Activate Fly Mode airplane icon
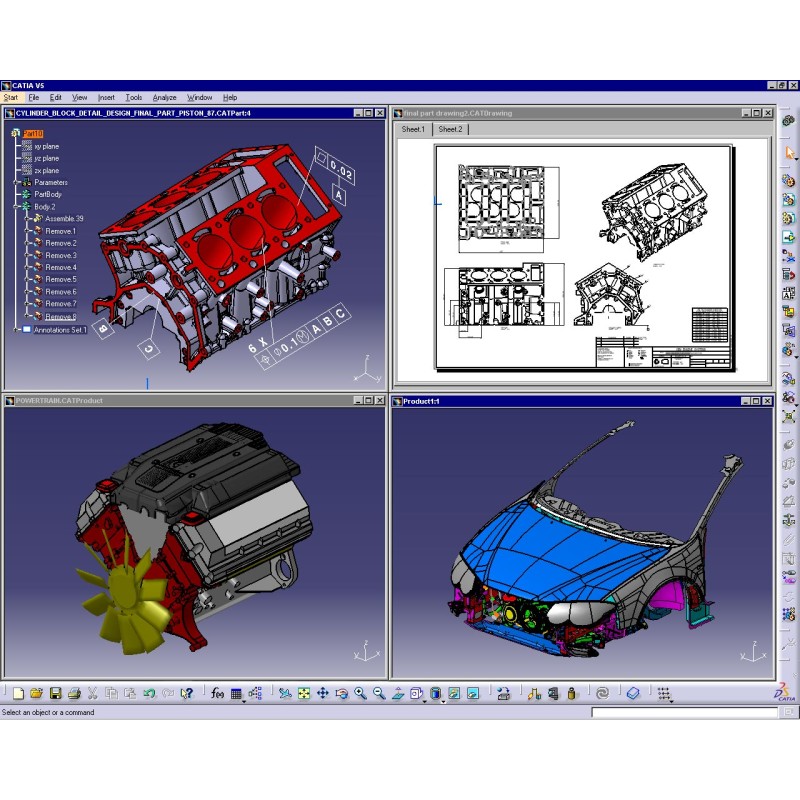This screenshot has height=800, width=800. click(285, 693)
